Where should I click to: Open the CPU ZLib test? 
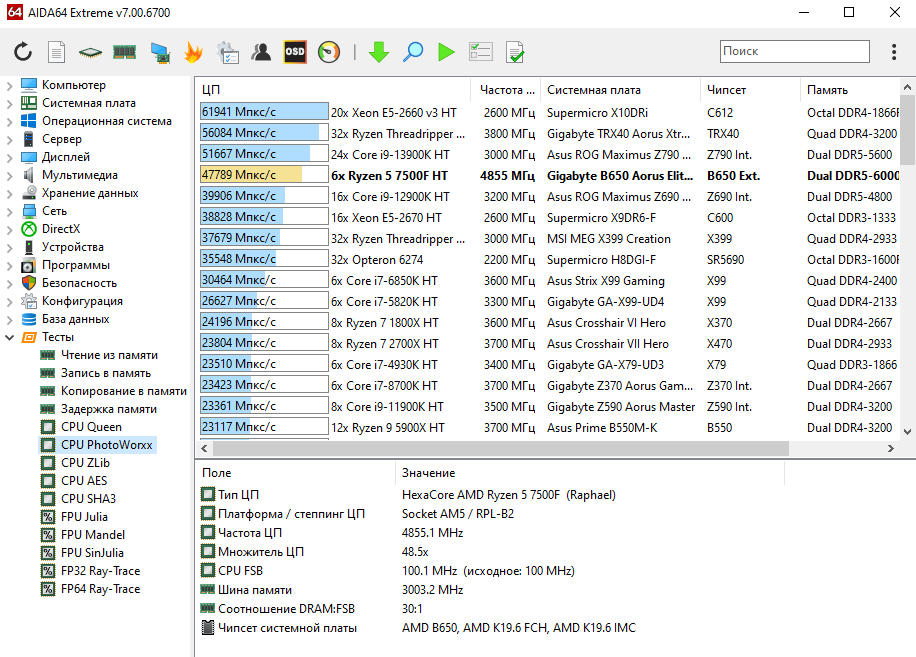tap(85, 463)
